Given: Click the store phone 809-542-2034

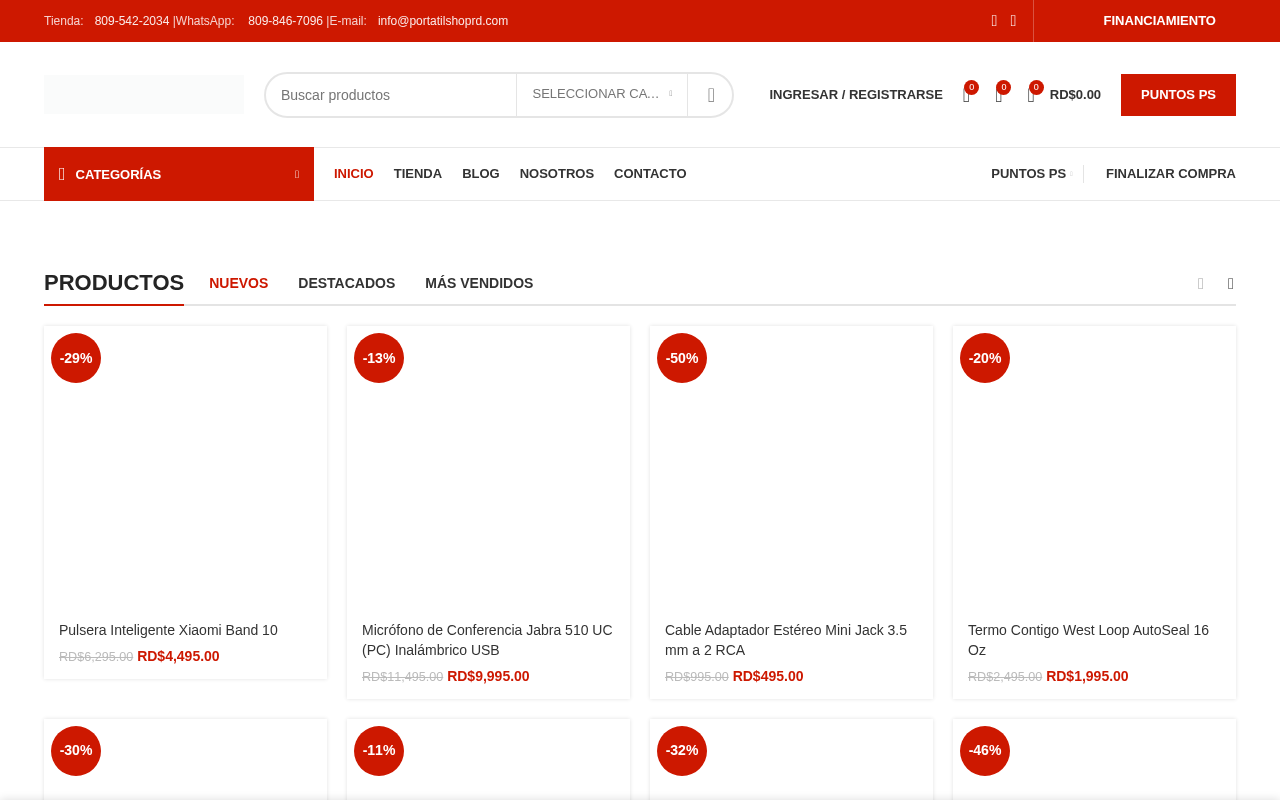Looking at the screenshot, I should pos(132,21).
